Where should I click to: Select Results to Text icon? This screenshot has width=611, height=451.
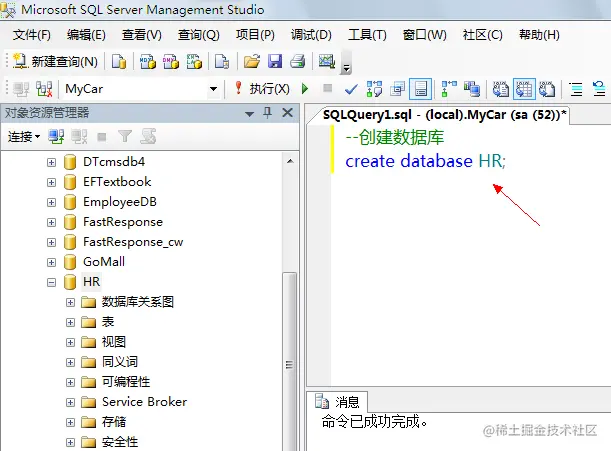tap(501, 89)
